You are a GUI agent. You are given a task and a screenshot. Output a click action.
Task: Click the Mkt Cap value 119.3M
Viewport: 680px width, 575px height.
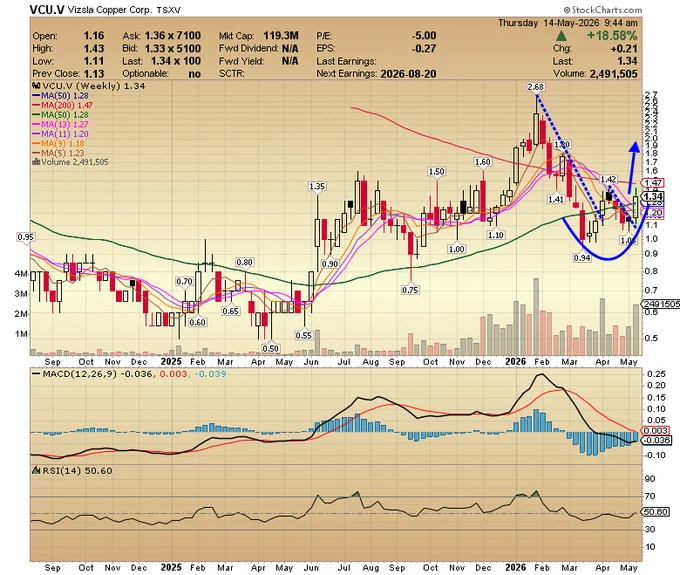281,36
